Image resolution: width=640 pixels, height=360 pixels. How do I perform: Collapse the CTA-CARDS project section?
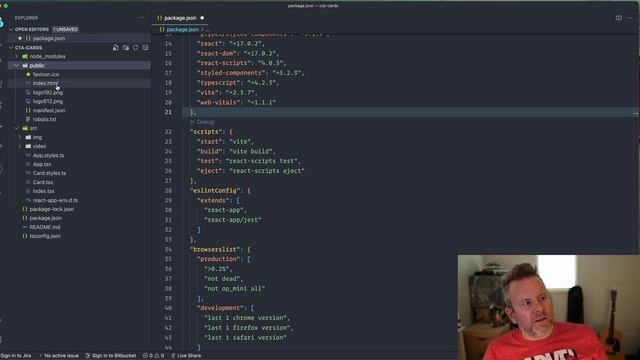coord(11,48)
